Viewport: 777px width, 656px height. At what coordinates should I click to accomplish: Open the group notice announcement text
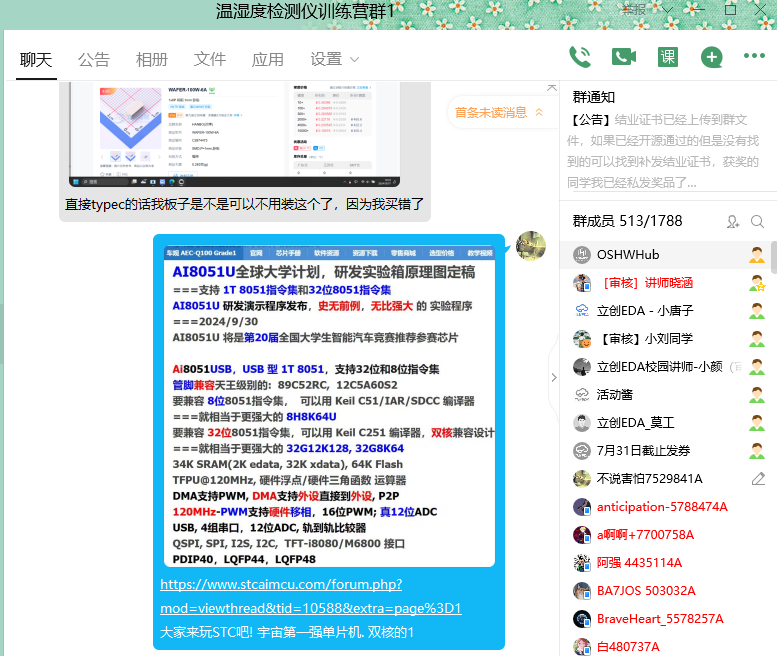[x=664, y=151]
